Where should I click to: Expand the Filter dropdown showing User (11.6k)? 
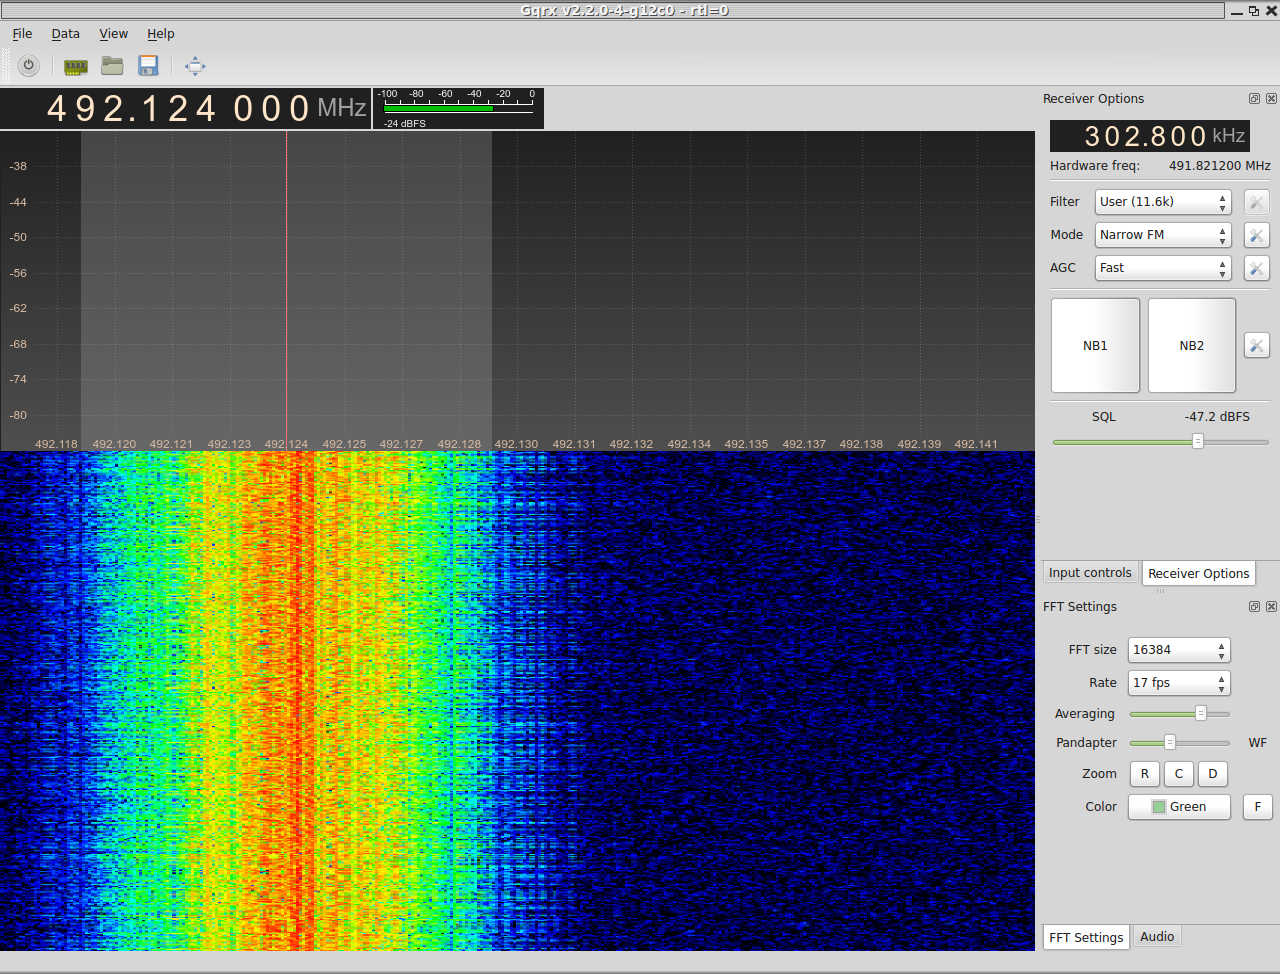[1162, 202]
